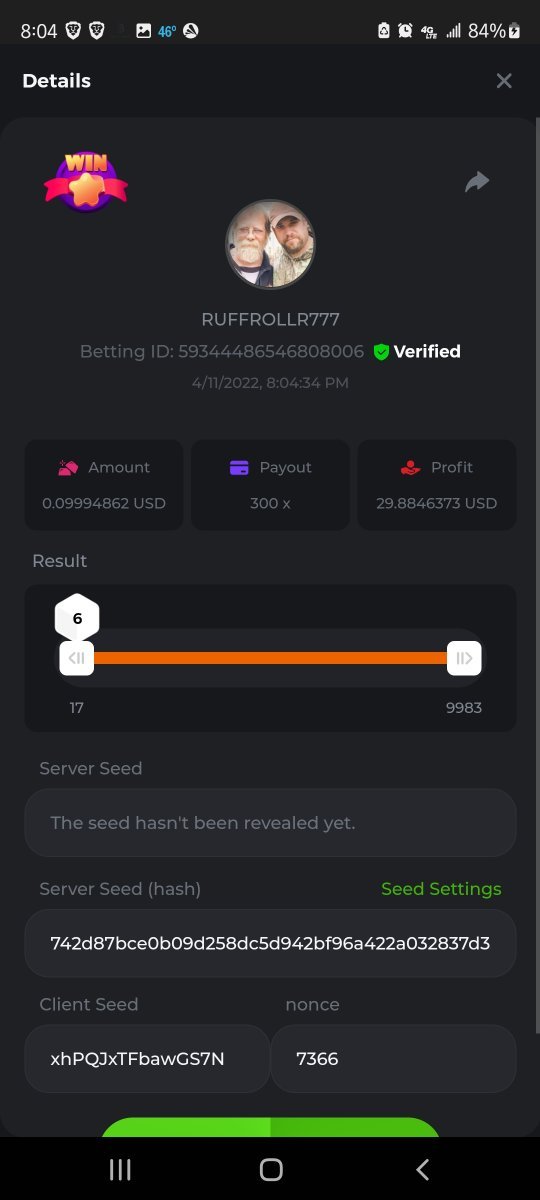The width and height of the screenshot is (540, 1200).
Task: Tap the Amount dice icon
Action: [68, 467]
